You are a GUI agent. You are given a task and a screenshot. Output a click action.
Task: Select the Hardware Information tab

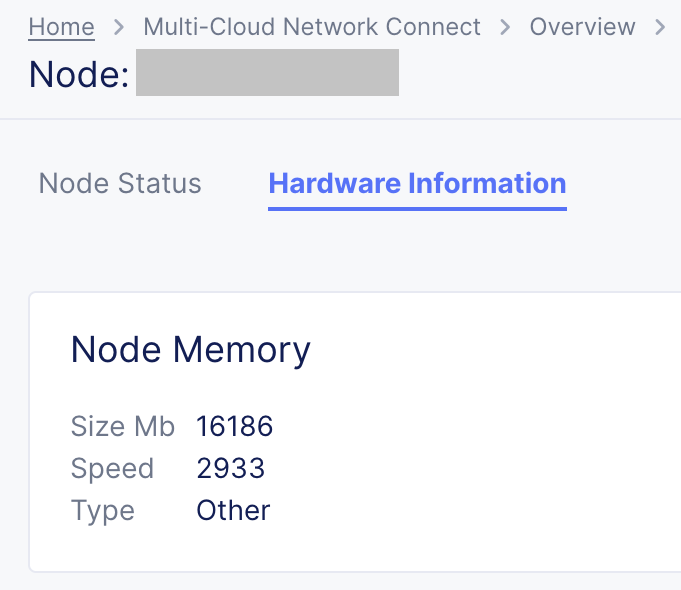tap(417, 184)
